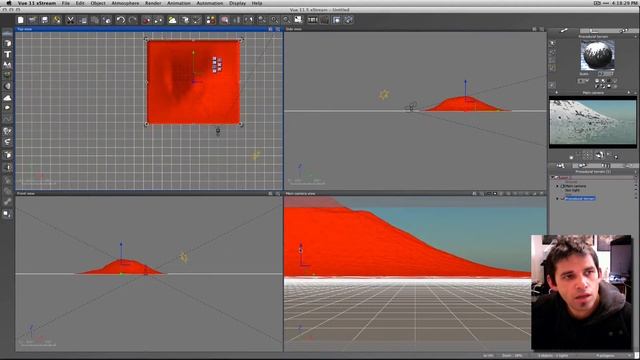The width and height of the screenshot is (640, 360).
Task: Open the Animation menu
Action: (x=179, y=3)
